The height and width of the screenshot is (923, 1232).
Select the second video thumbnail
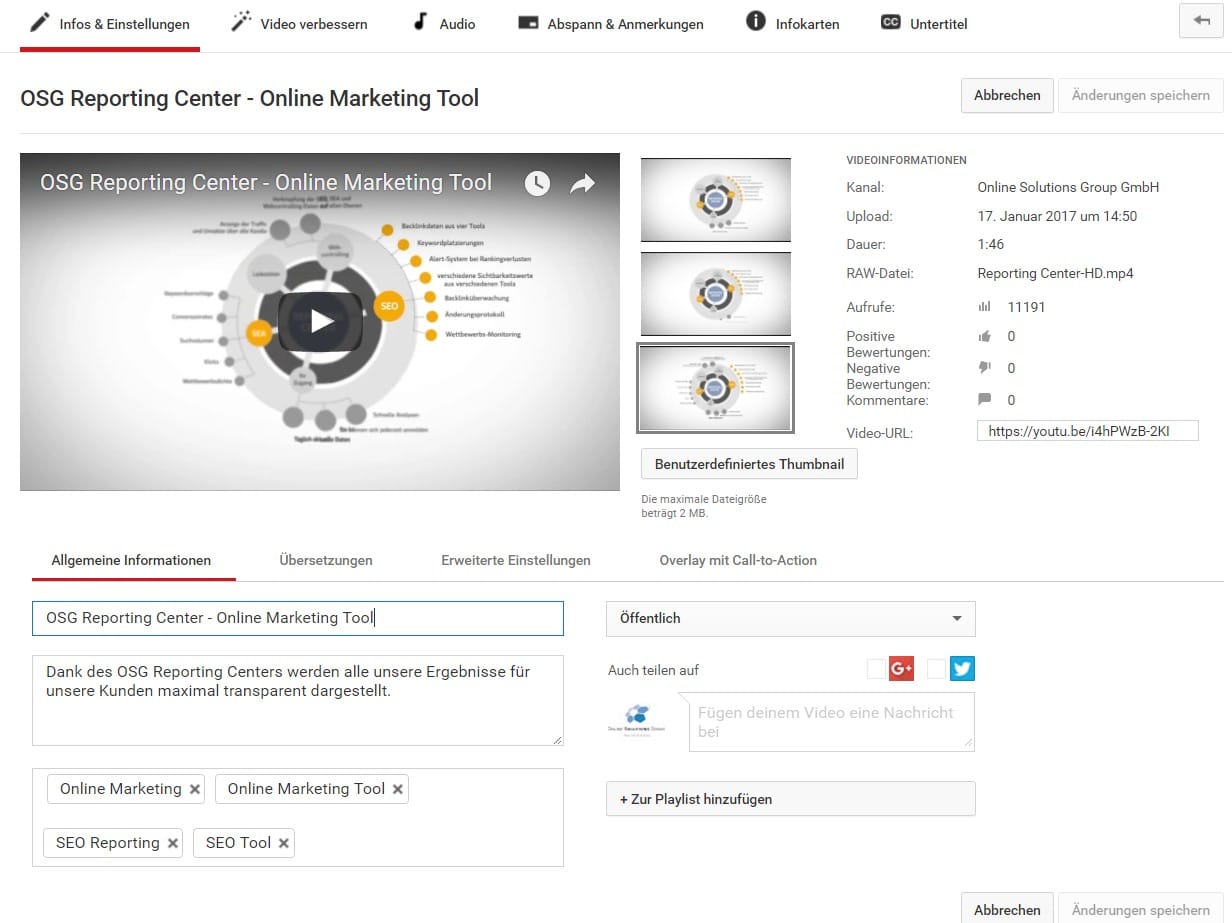click(716, 294)
